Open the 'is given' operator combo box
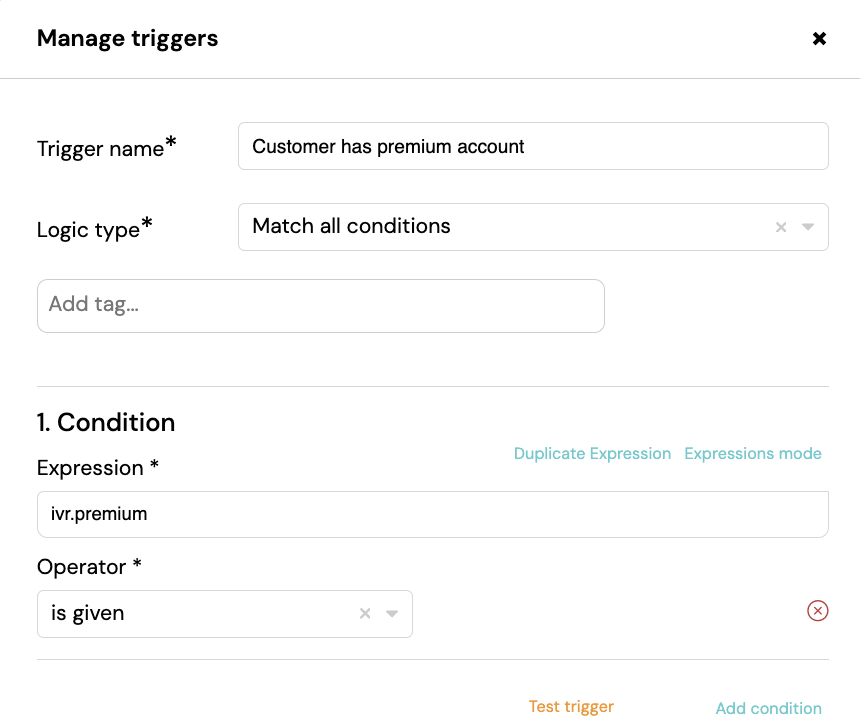The width and height of the screenshot is (860, 728). (x=225, y=614)
